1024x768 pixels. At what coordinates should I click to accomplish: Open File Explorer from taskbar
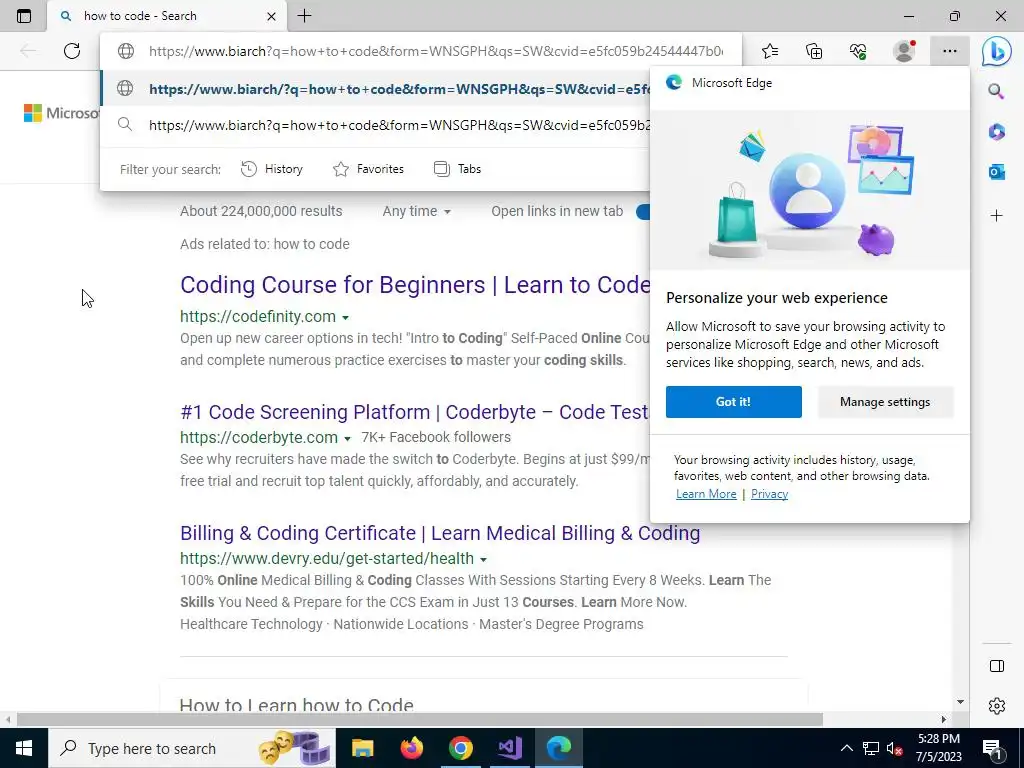pyautogui.click(x=362, y=748)
